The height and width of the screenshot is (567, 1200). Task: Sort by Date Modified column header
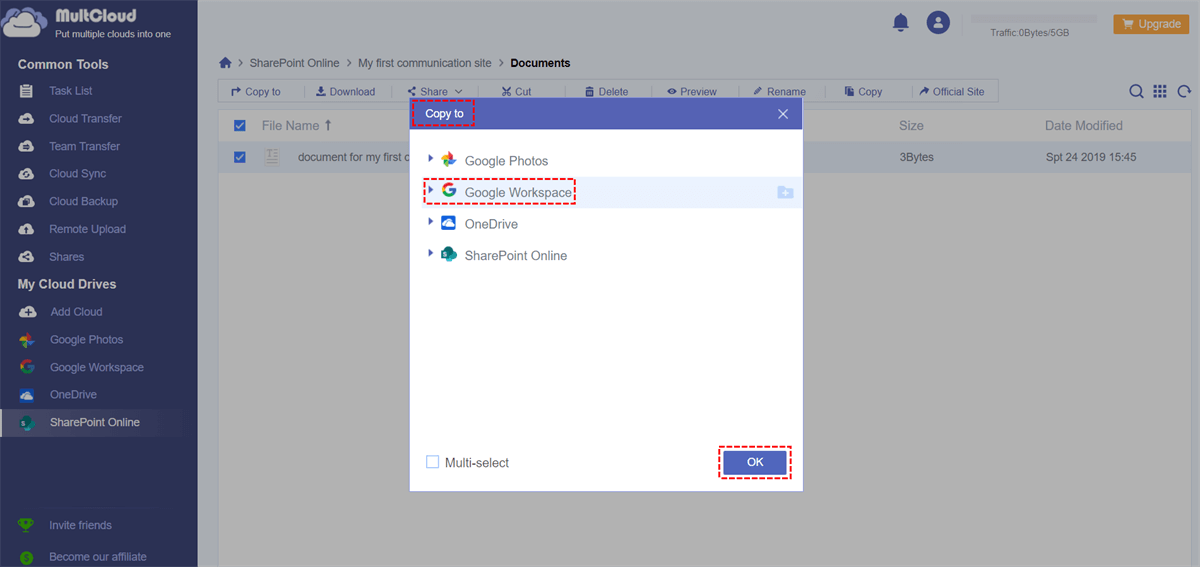pos(1084,126)
